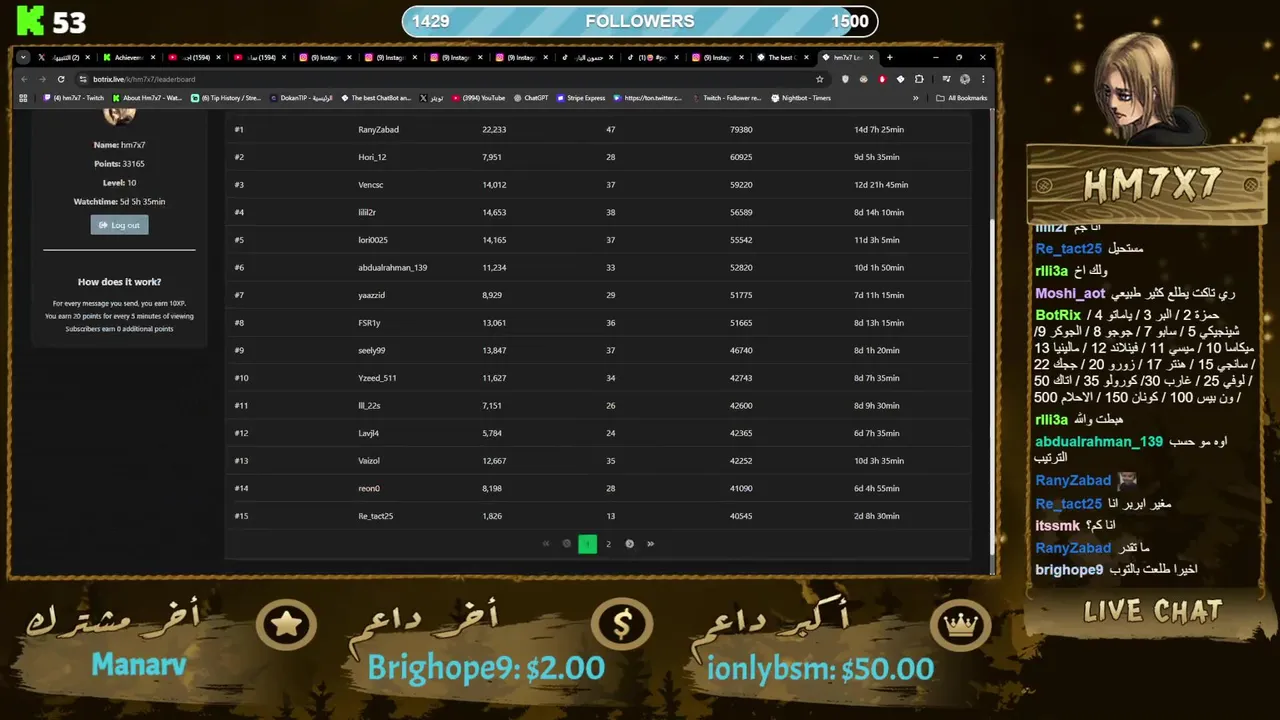The height and width of the screenshot is (720, 1280).
Task: Click the red droplet extension icon
Action: (x=882, y=79)
